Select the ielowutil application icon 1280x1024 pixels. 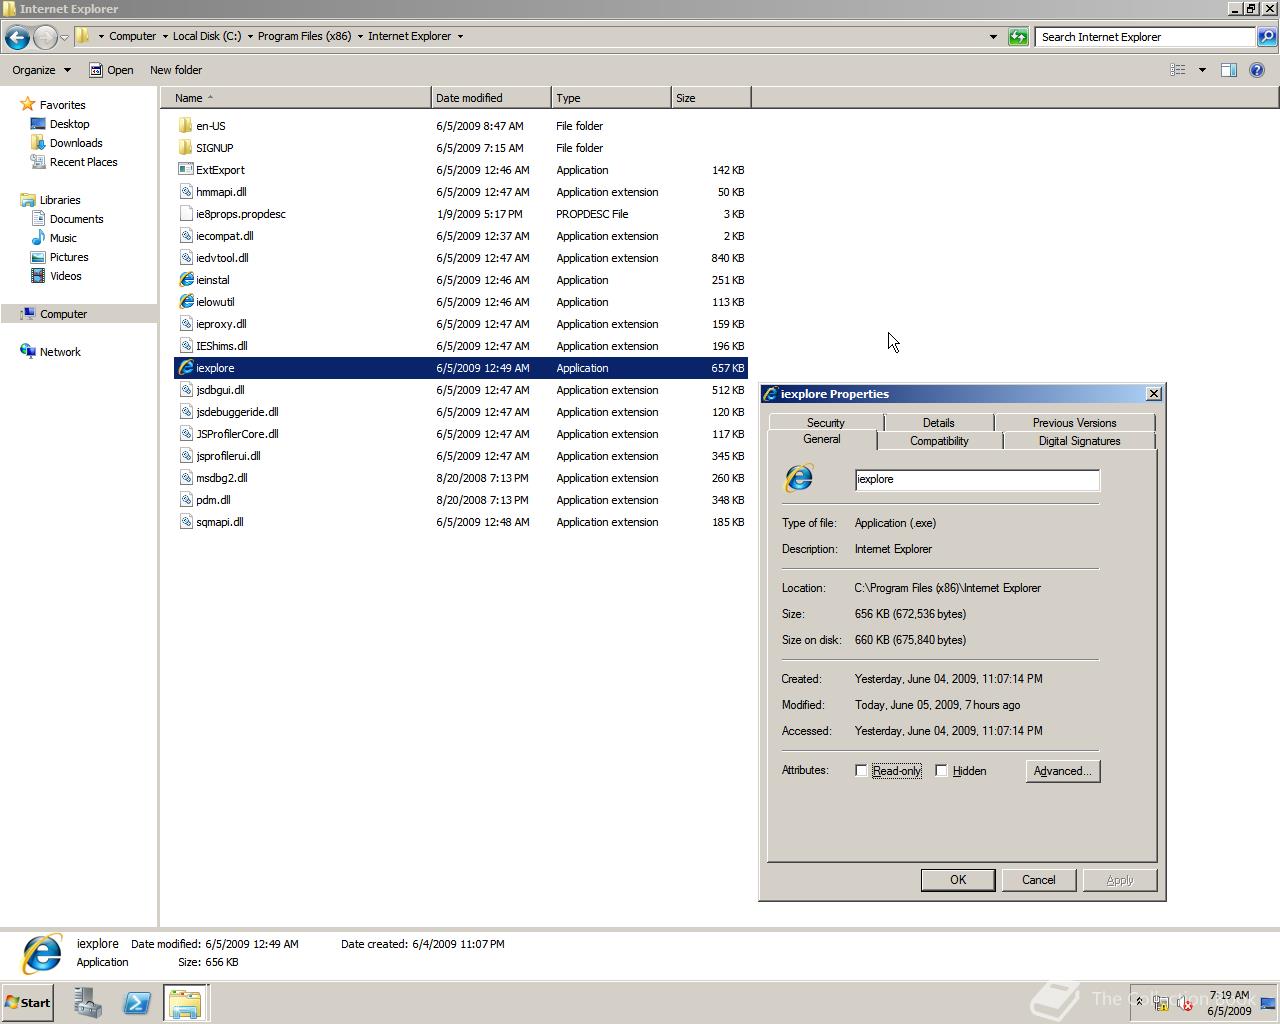(185, 302)
